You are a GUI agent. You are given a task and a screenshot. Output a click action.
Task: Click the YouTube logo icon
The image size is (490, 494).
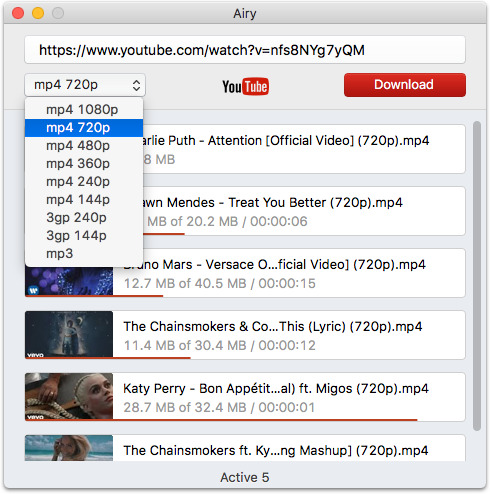pyautogui.click(x=245, y=86)
